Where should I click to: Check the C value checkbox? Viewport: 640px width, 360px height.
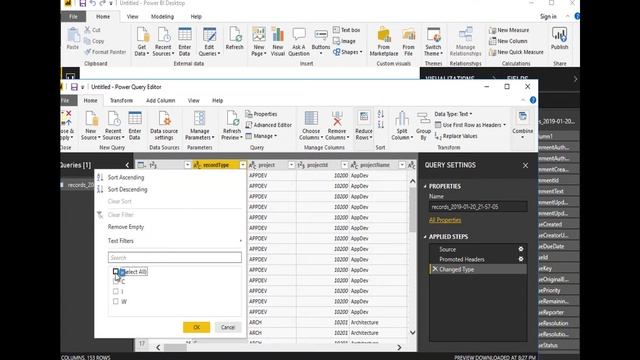tap(116, 281)
